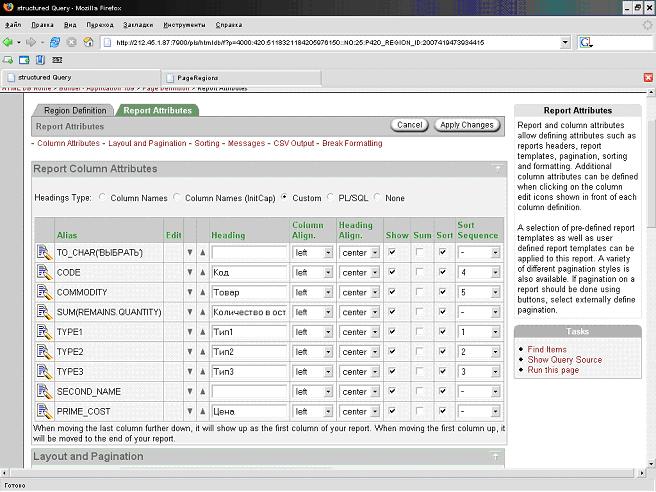The height and width of the screenshot is (492, 656).
Task: Open edit icon for SECOND_NAME column
Action: 44,392
